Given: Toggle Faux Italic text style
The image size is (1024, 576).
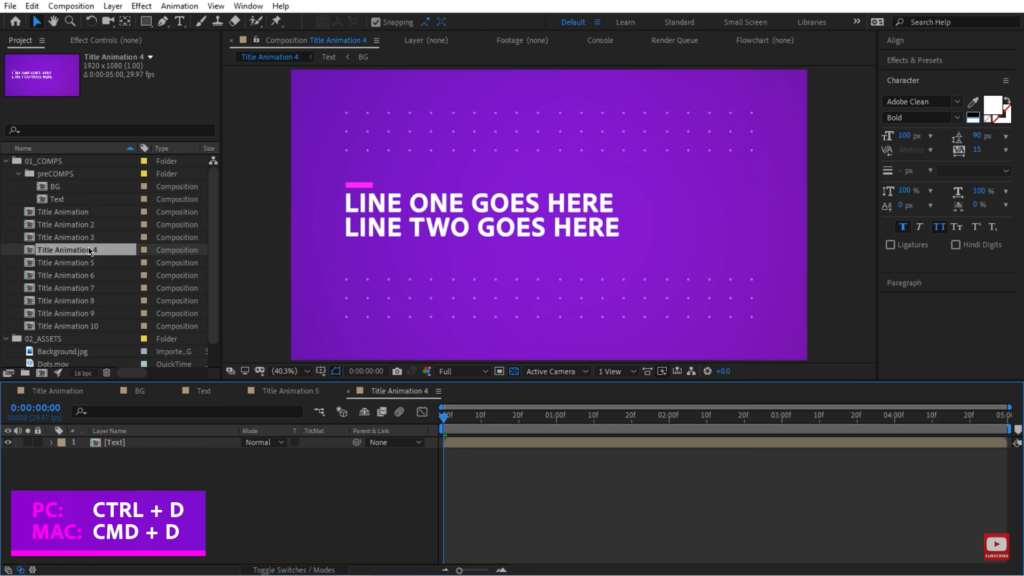Looking at the screenshot, I should tap(920, 227).
